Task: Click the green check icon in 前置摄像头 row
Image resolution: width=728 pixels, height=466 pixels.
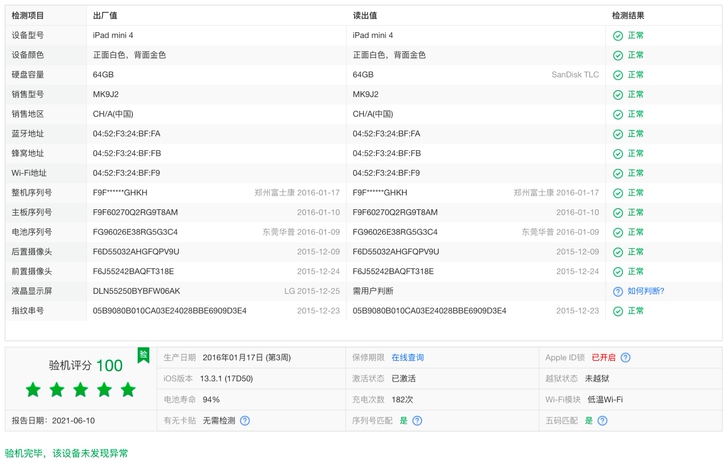Action: (618, 272)
